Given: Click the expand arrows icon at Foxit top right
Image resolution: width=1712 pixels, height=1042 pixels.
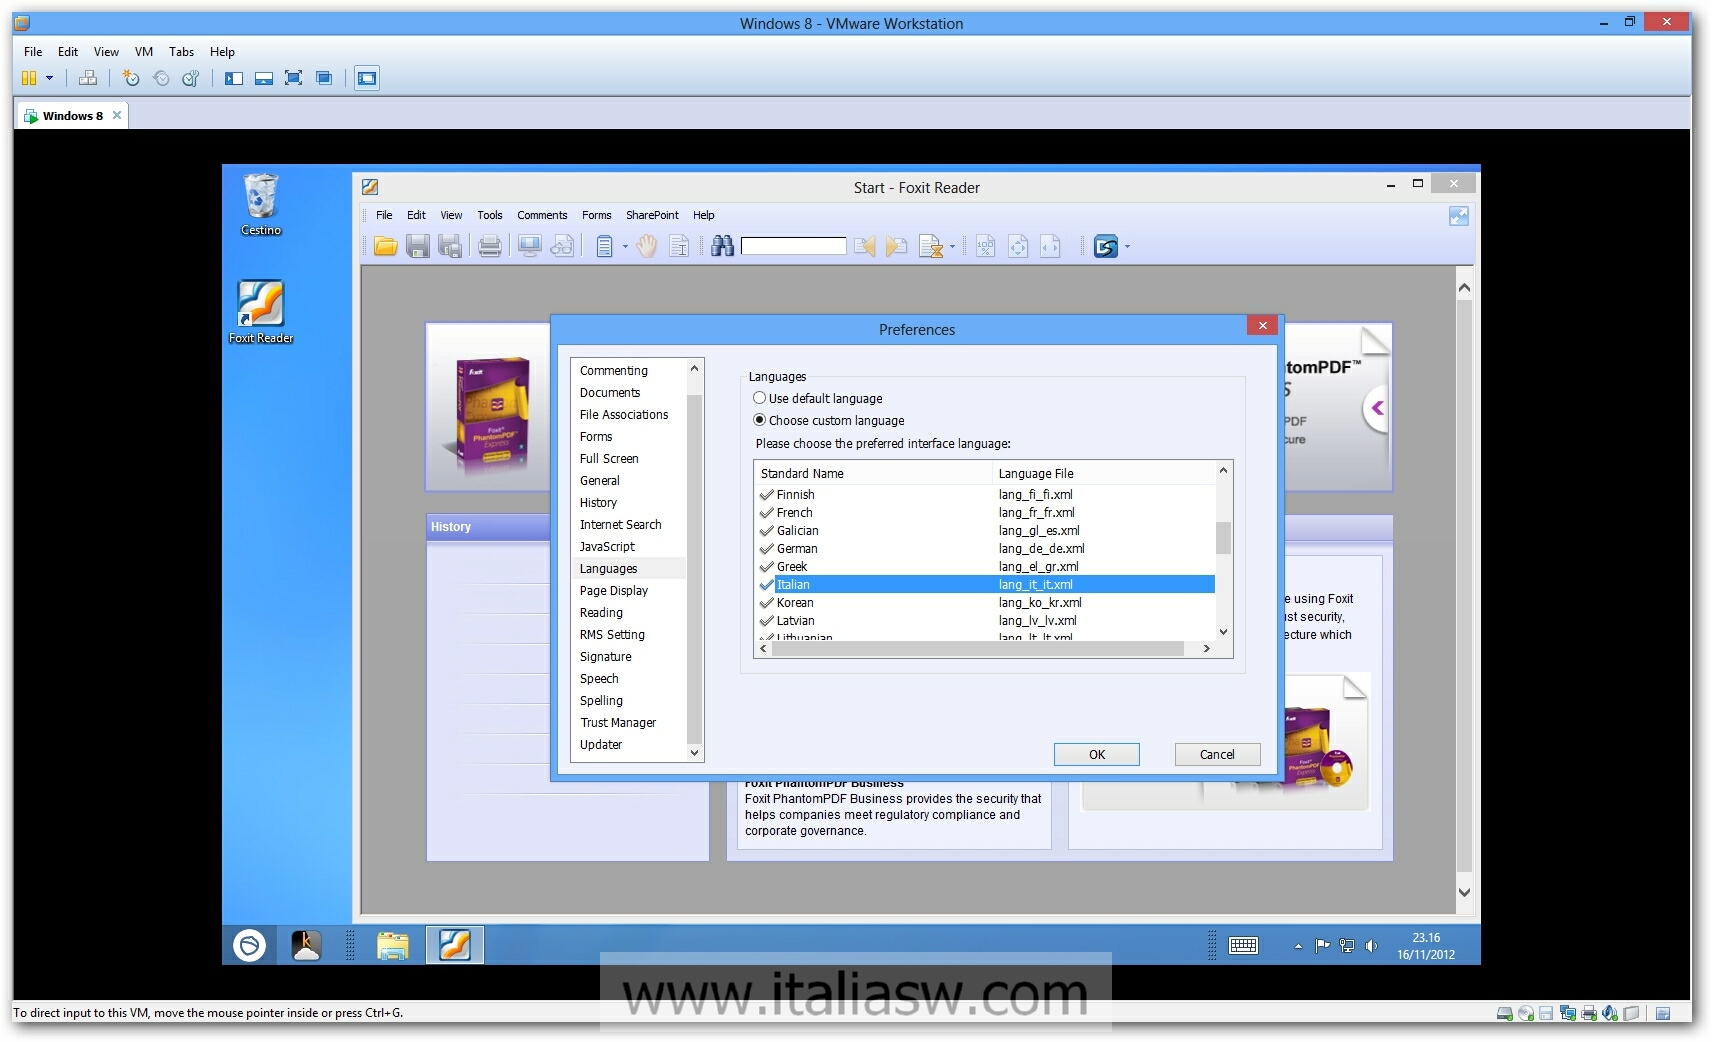Looking at the screenshot, I should [x=1459, y=216].
